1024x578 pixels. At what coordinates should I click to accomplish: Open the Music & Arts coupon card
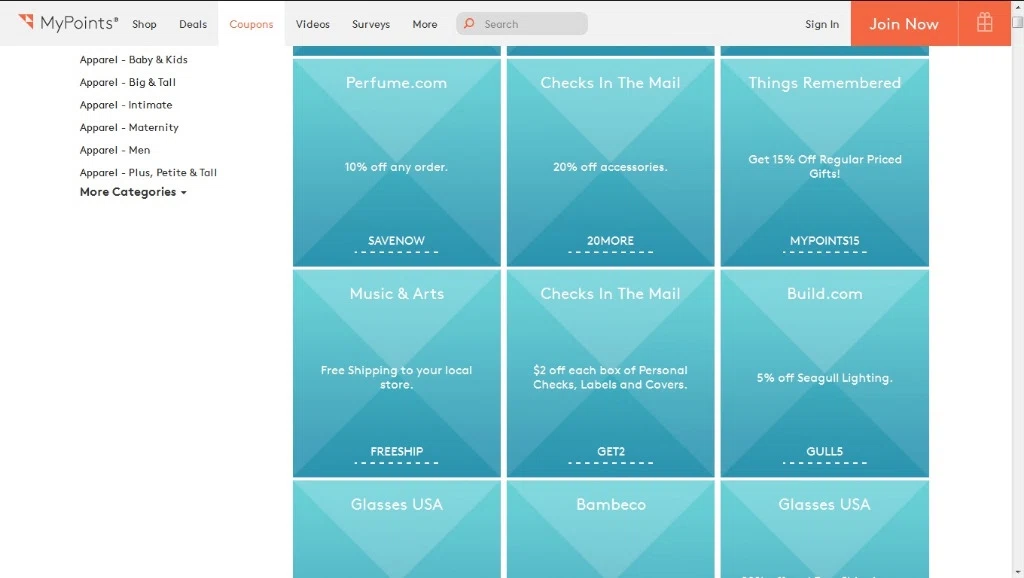point(396,373)
